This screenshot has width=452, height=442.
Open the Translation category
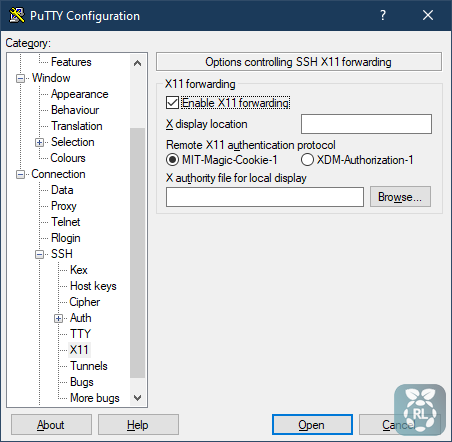77,126
